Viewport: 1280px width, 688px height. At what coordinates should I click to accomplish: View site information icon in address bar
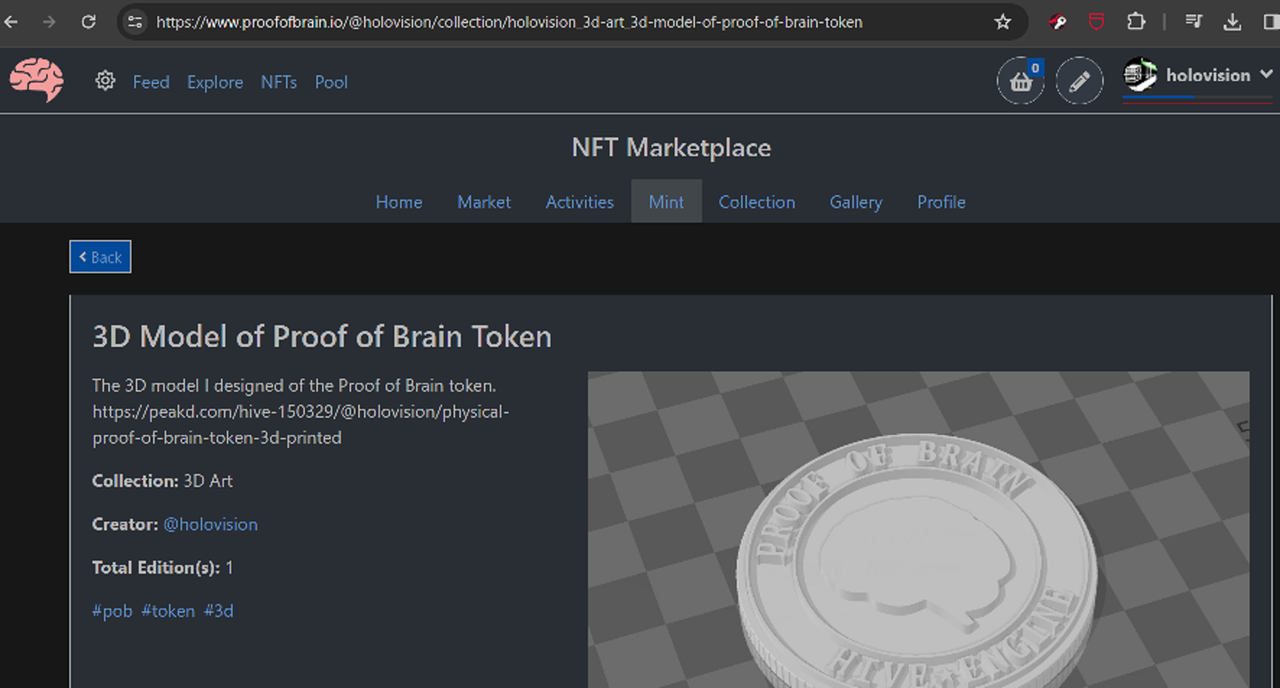[135, 22]
